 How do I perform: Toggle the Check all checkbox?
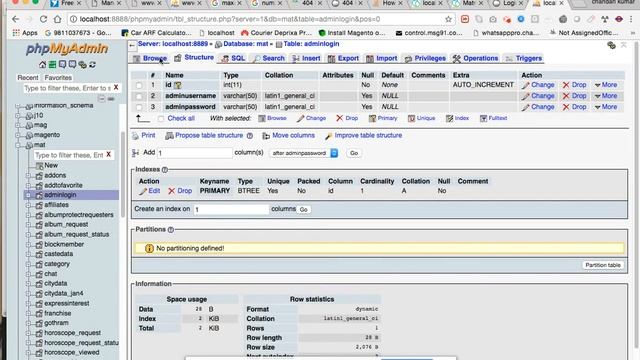coord(161,119)
